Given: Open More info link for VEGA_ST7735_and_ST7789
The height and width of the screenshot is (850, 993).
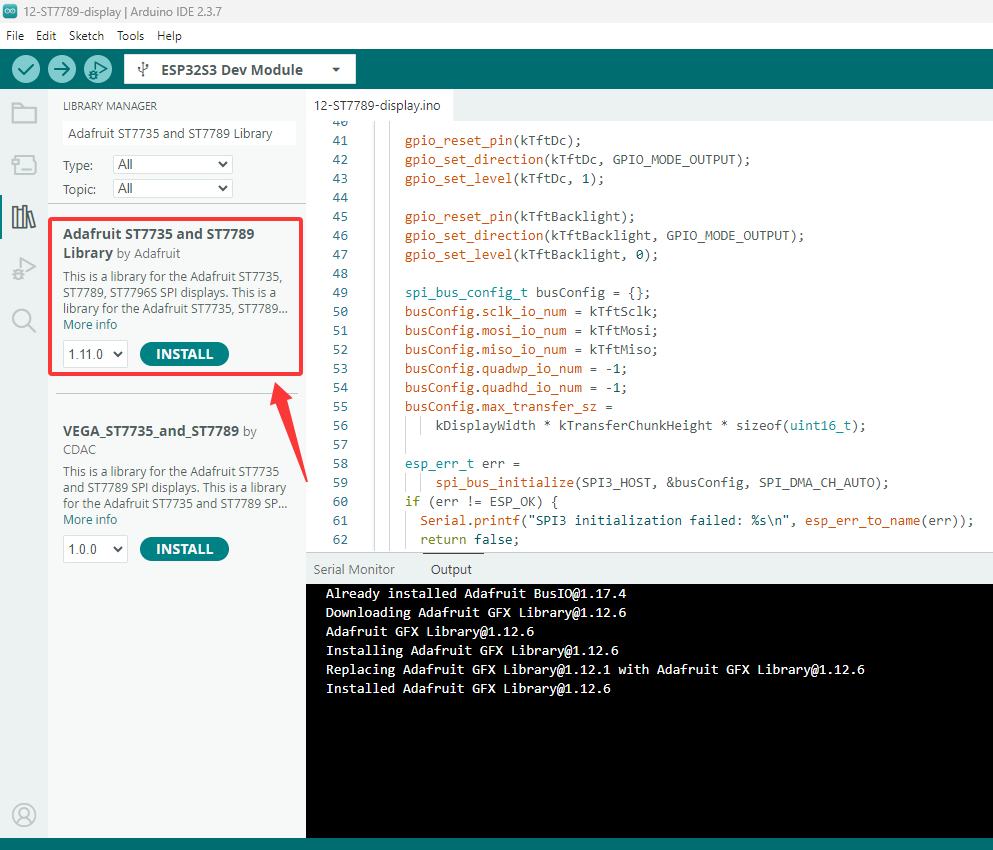Looking at the screenshot, I should click(90, 519).
